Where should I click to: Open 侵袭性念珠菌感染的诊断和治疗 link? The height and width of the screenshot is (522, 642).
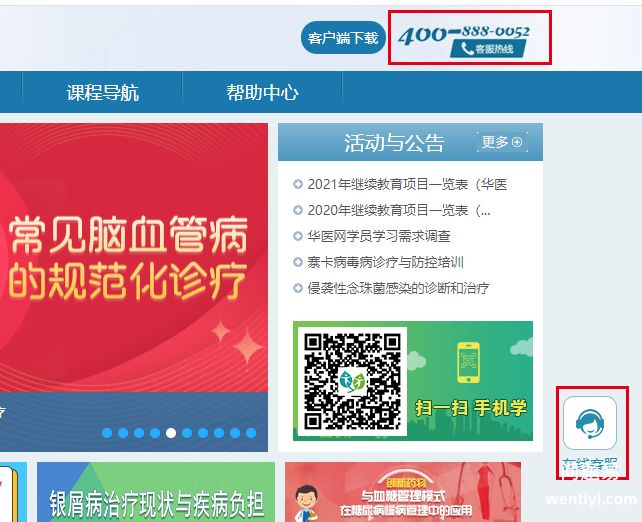pos(398,288)
